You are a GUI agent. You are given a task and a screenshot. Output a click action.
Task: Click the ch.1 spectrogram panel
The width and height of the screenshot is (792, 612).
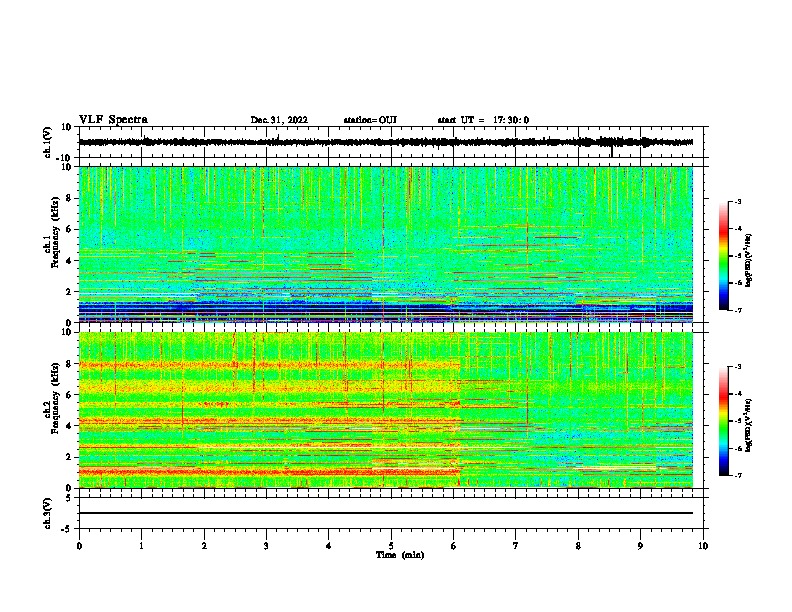click(x=386, y=244)
